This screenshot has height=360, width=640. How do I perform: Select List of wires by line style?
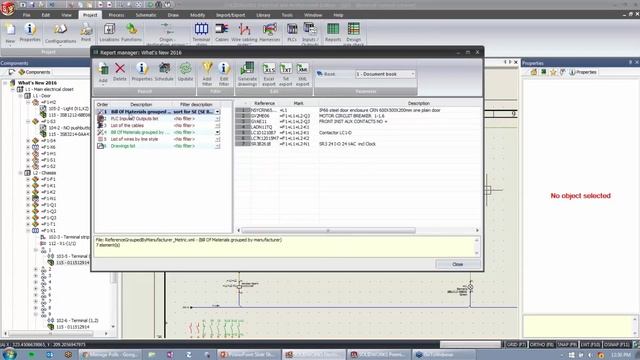pyautogui.click(x=134, y=139)
